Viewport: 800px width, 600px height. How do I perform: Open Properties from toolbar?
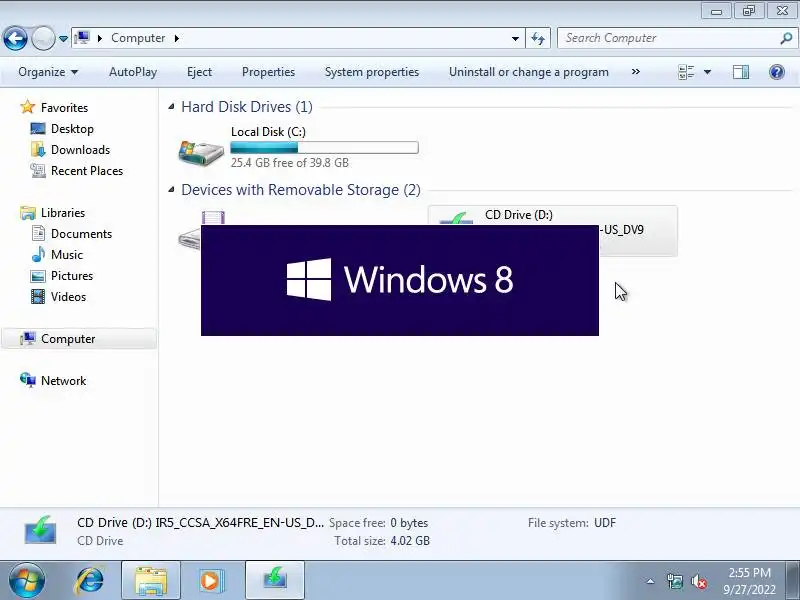(x=268, y=72)
